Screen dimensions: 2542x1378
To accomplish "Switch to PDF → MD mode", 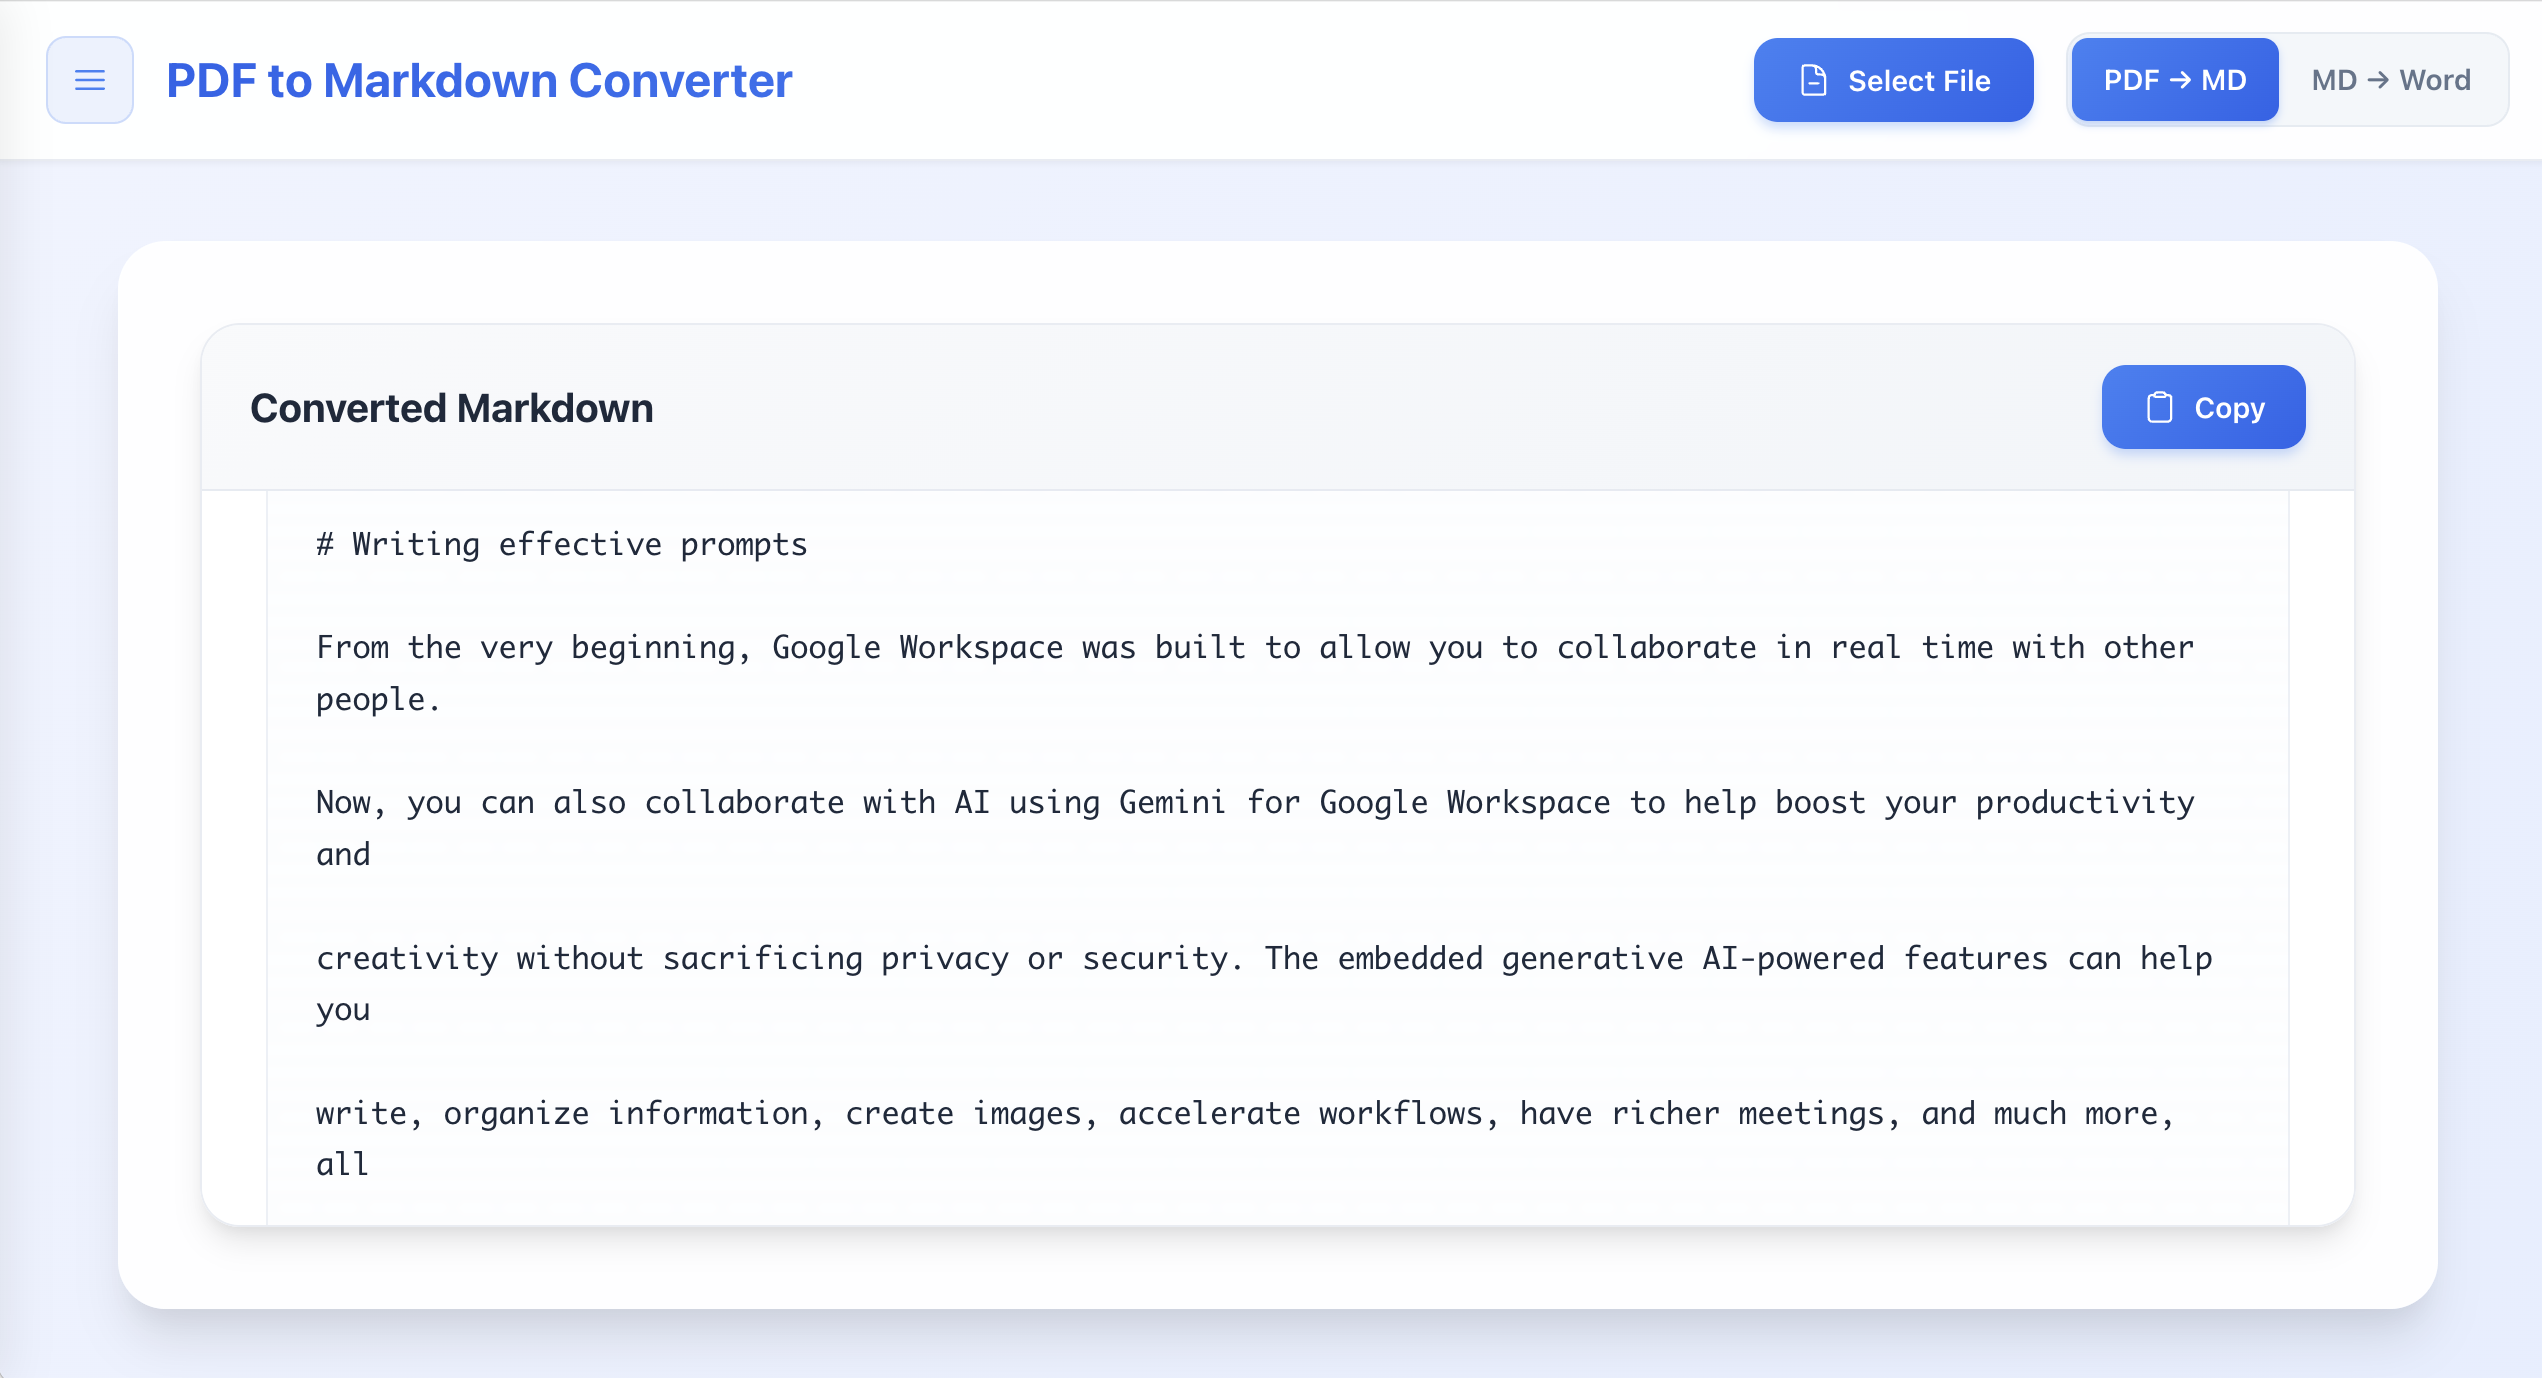I will pos(2175,80).
